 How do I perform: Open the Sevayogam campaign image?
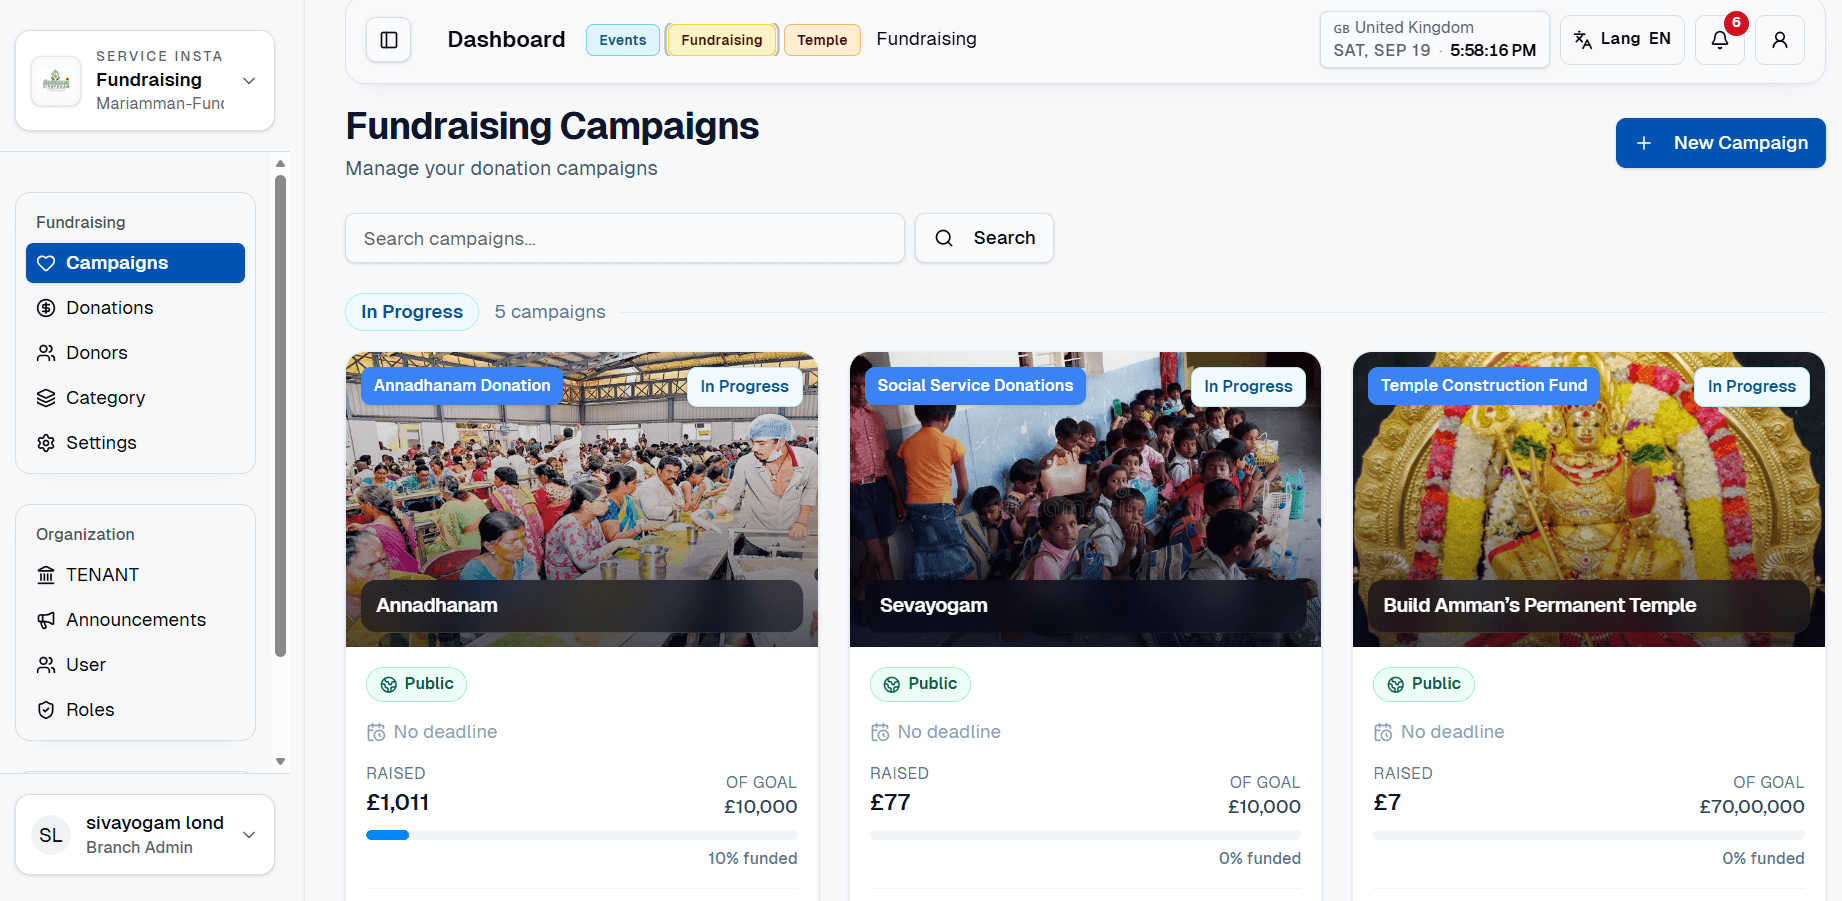(x=1085, y=499)
